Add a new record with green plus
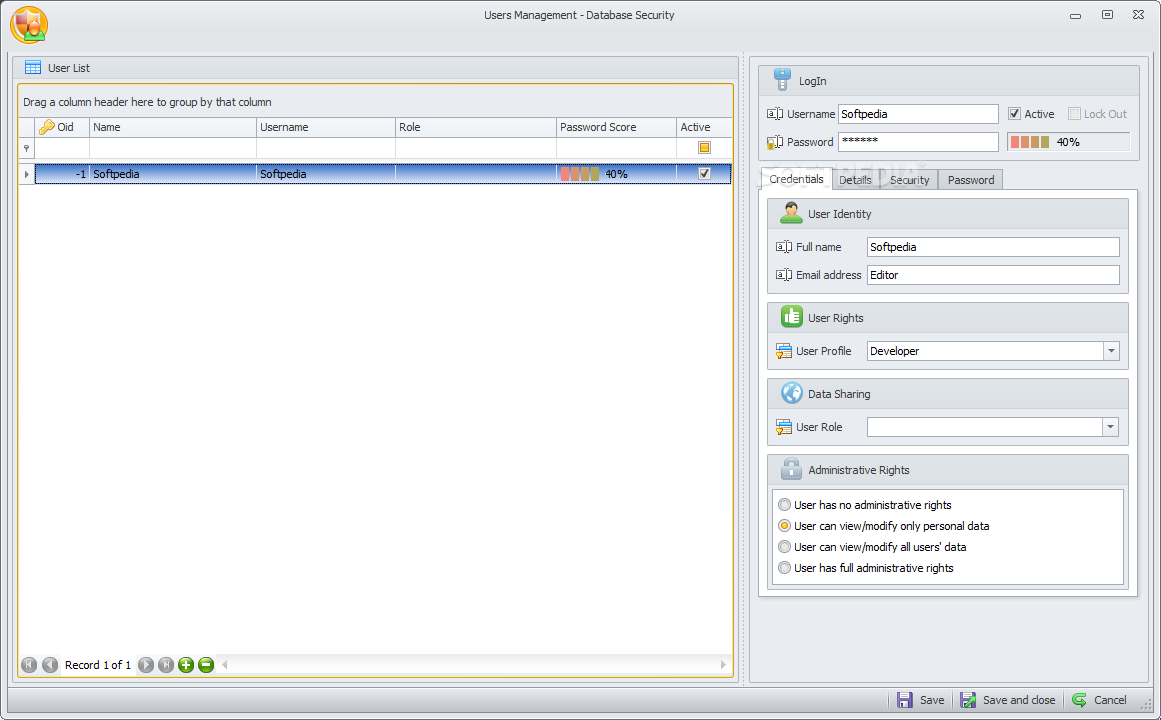The width and height of the screenshot is (1161, 720). [x=186, y=664]
